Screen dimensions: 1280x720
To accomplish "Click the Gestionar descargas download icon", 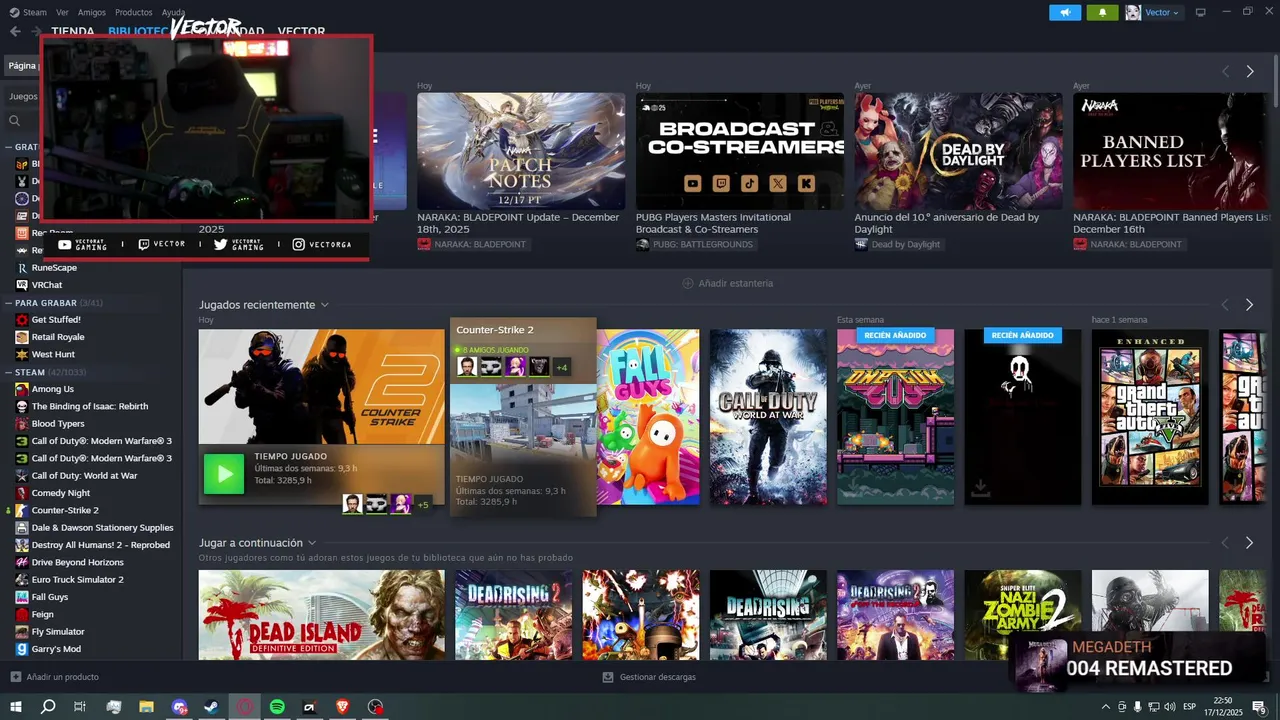I will click(608, 677).
